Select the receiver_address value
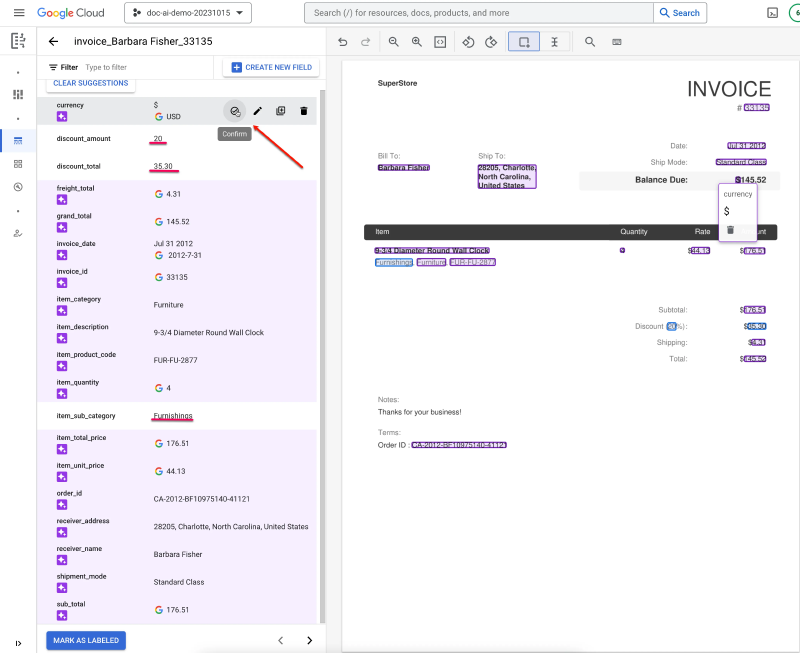This screenshot has width=800, height=653. coord(231,526)
